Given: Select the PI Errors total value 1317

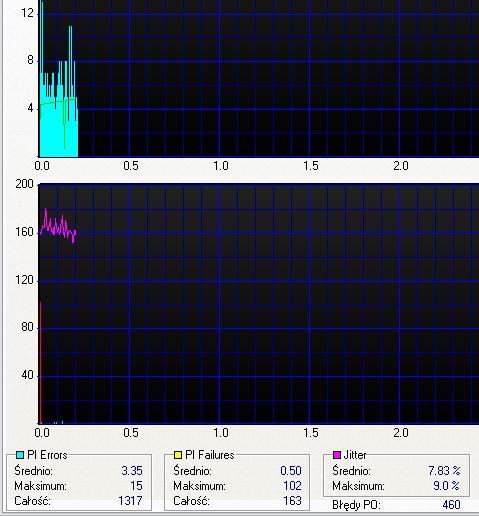Looking at the screenshot, I should 130,501.
